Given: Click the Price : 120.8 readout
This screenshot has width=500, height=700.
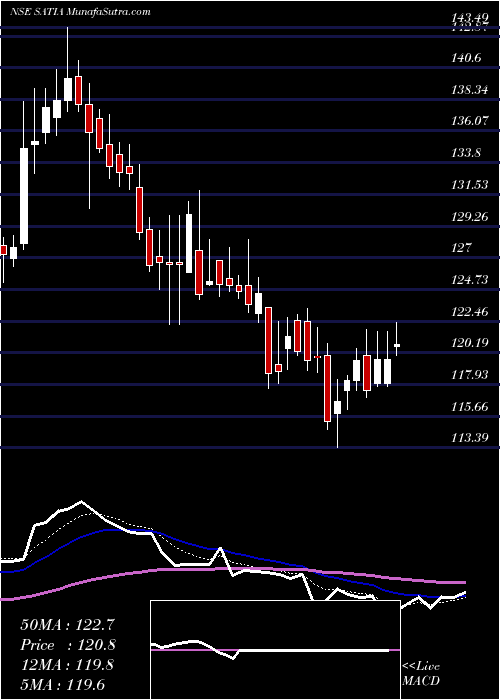Looking at the screenshot, I should pyautogui.click(x=68, y=645).
